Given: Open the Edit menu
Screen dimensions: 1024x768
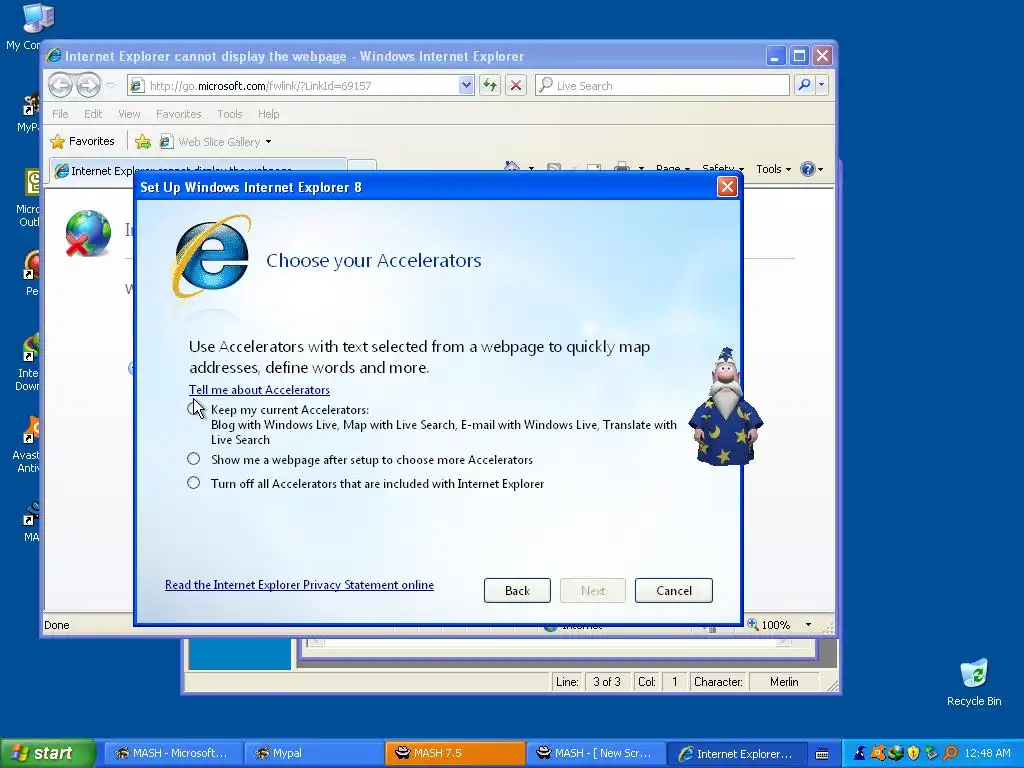Looking at the screenshot, I should click(93, 114).
